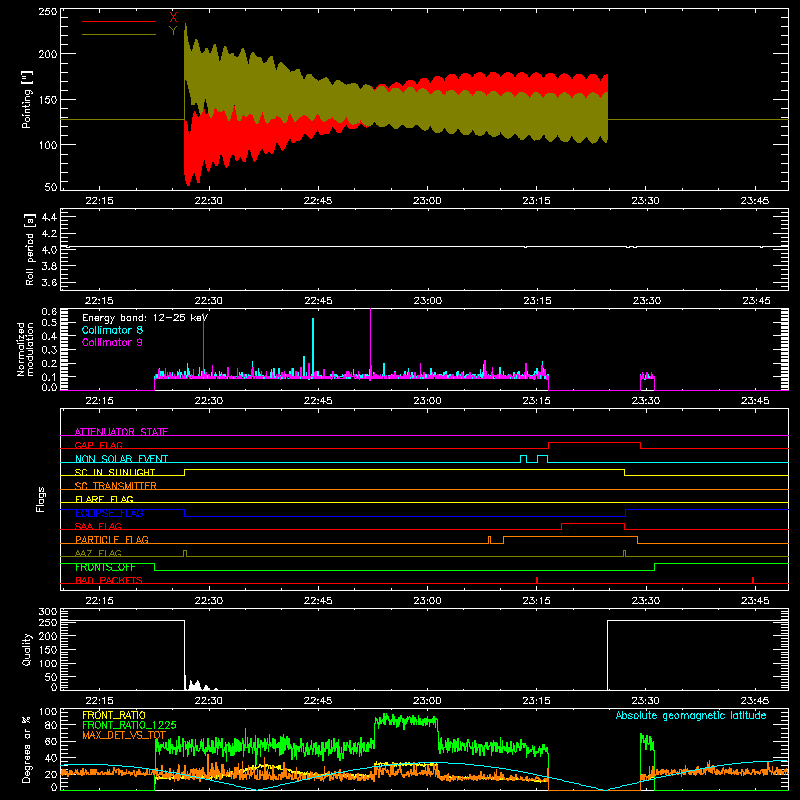The image size is (800, 800).
Task: Select the red 'X' legend label
Action: click(x=173, y=18)
